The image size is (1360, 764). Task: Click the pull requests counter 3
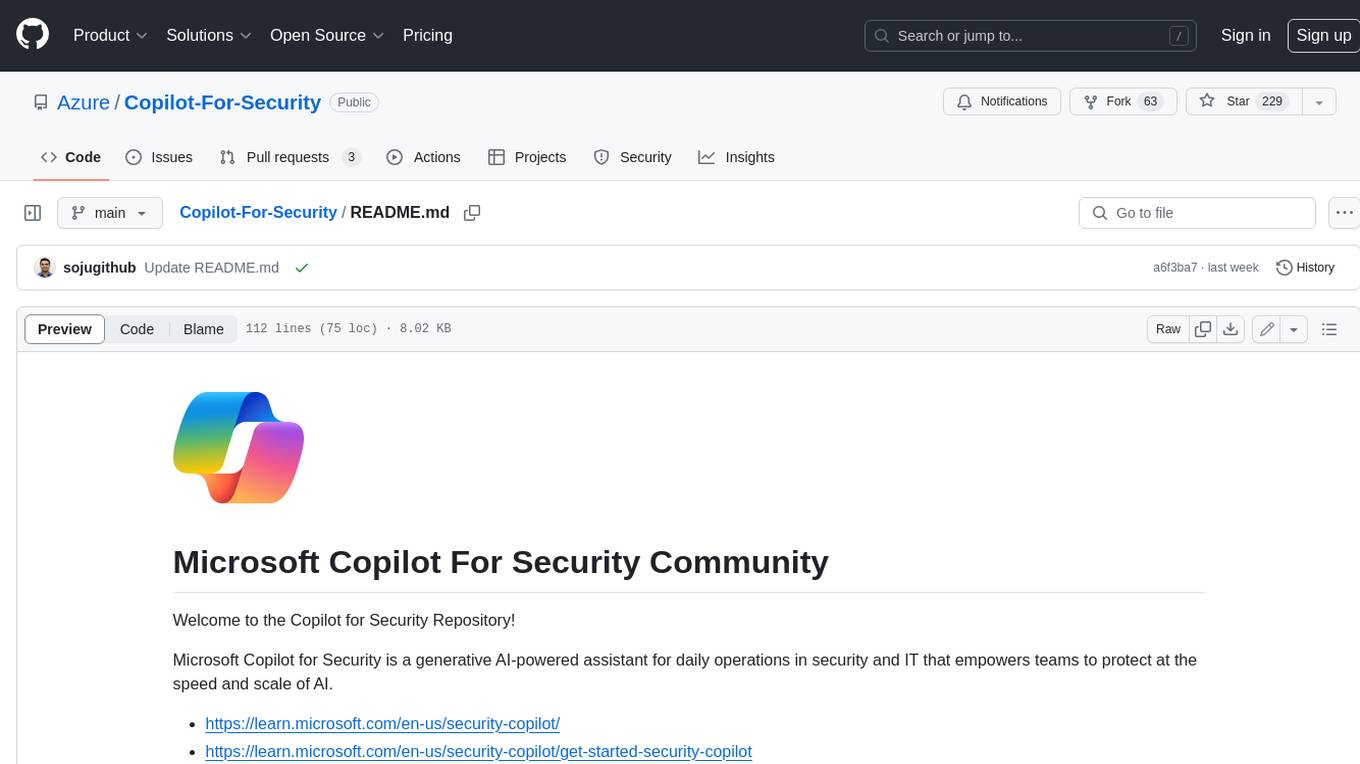(x=351, y=157)
